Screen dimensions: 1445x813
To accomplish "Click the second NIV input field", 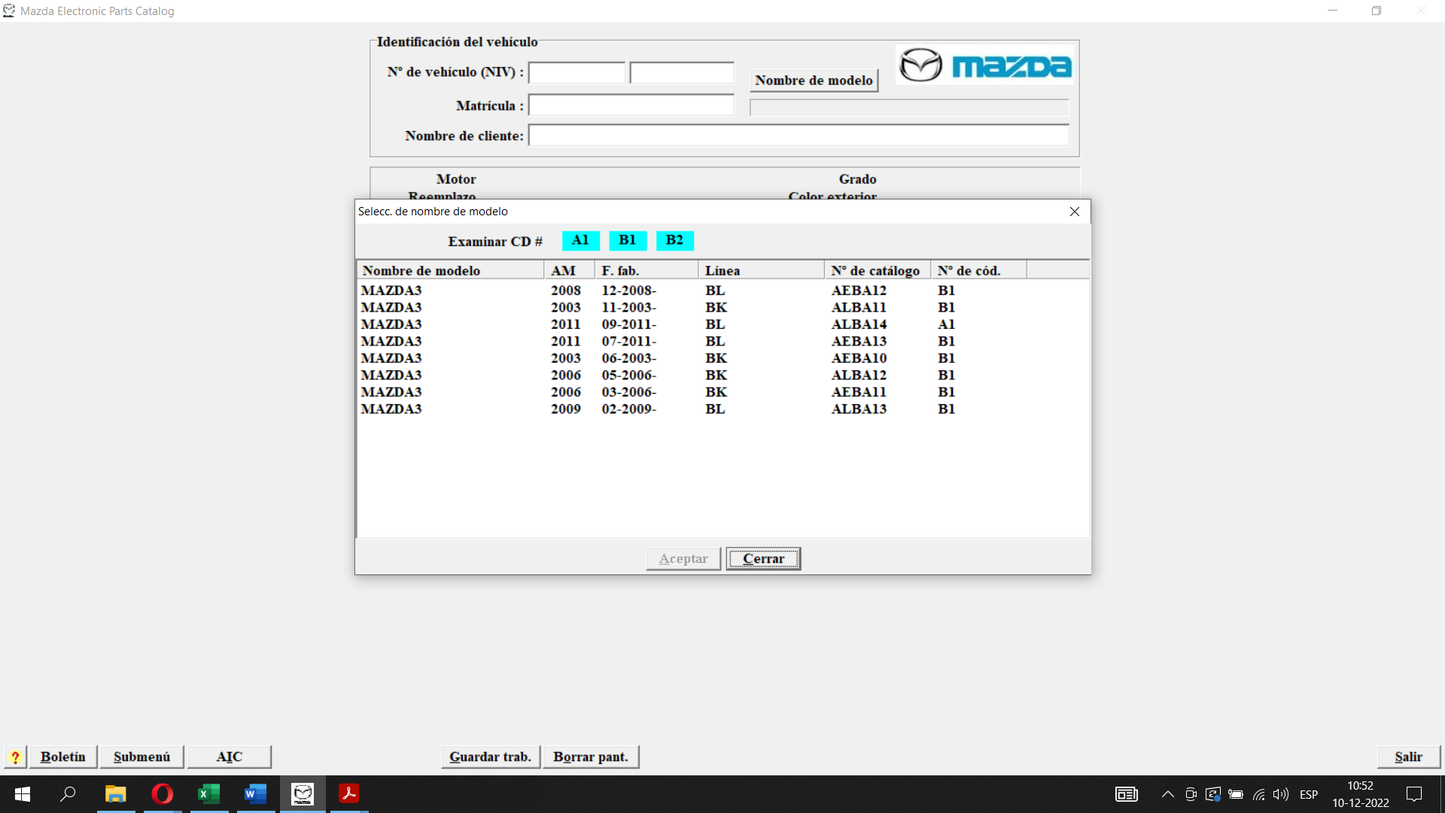I will (x=682, y=73).
